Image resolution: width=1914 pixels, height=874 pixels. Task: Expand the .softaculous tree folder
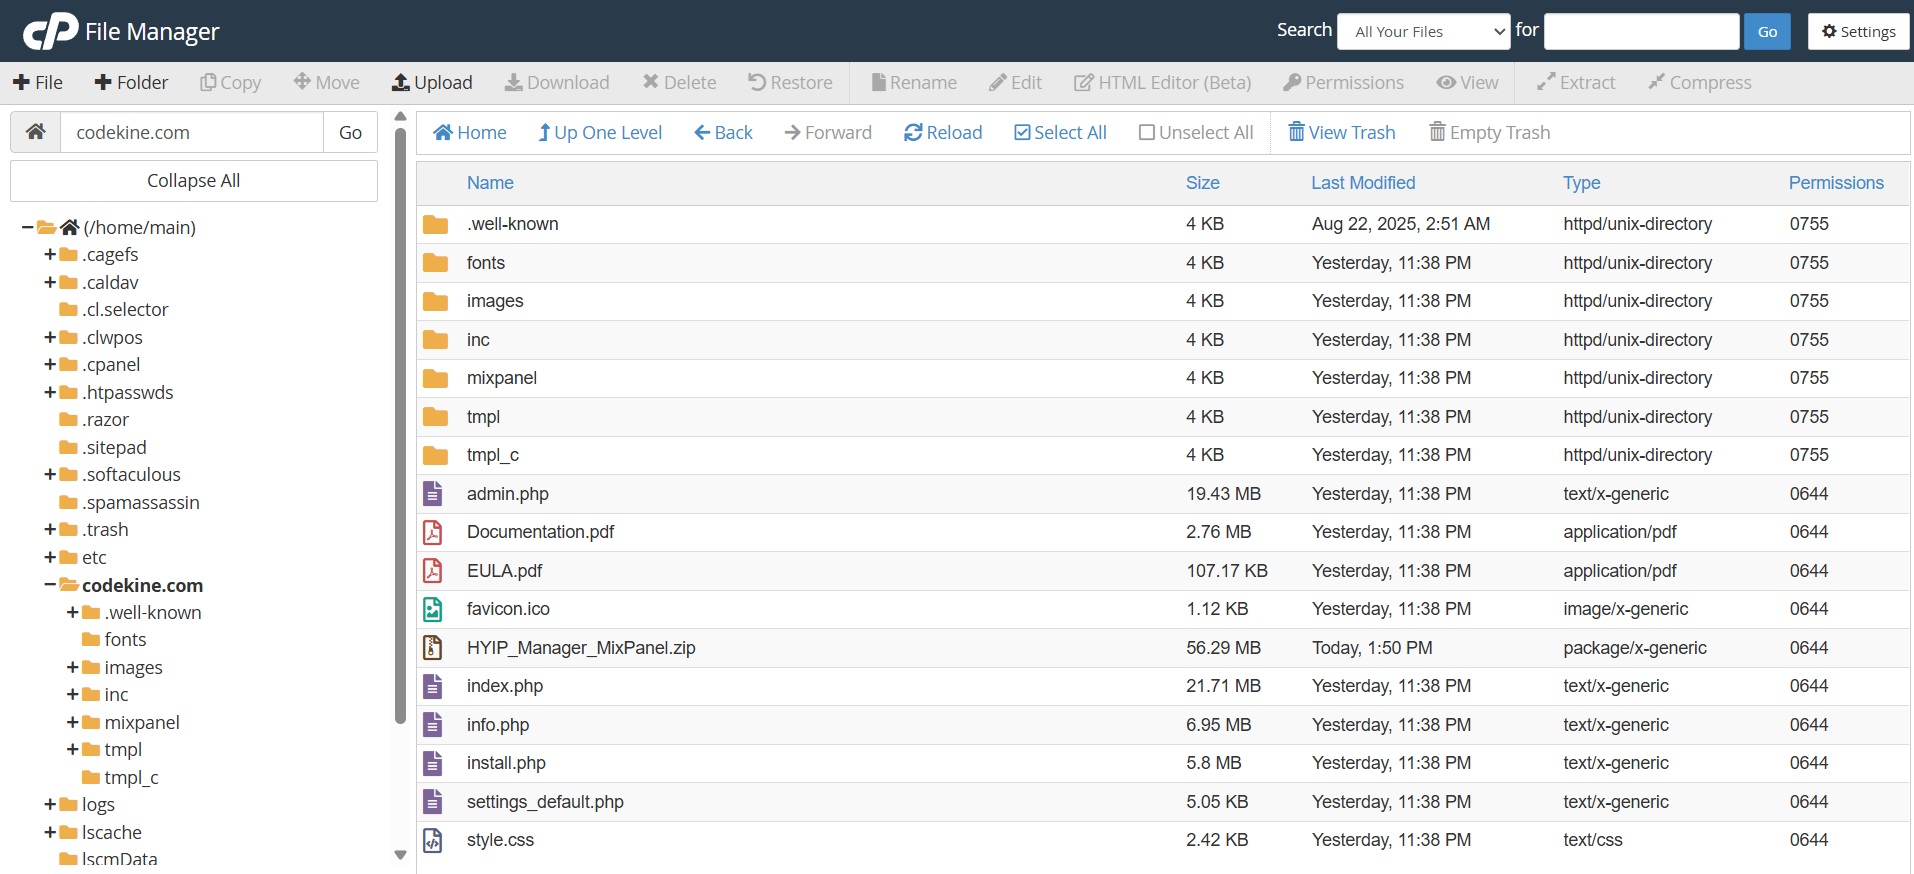[50, 475]
